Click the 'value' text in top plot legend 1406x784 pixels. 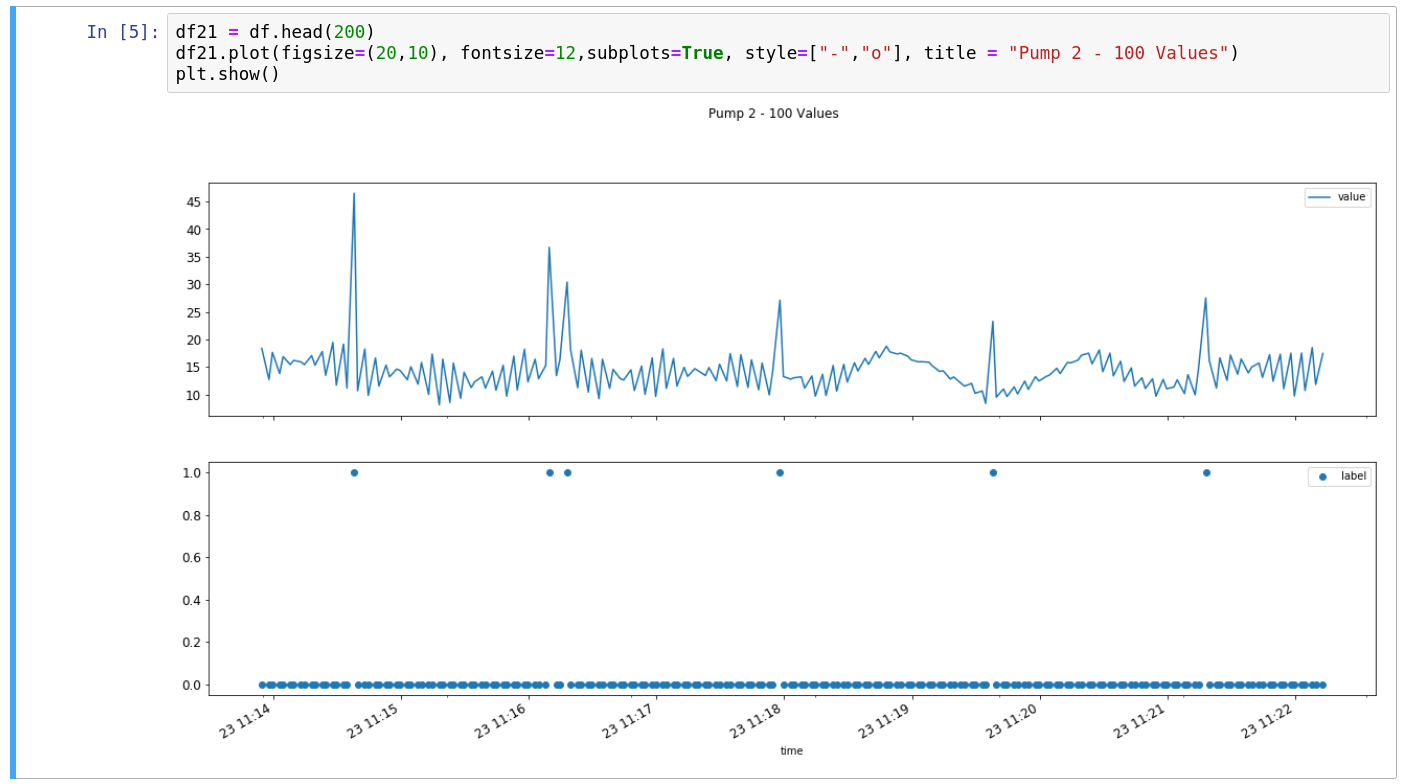[1351, 198]
